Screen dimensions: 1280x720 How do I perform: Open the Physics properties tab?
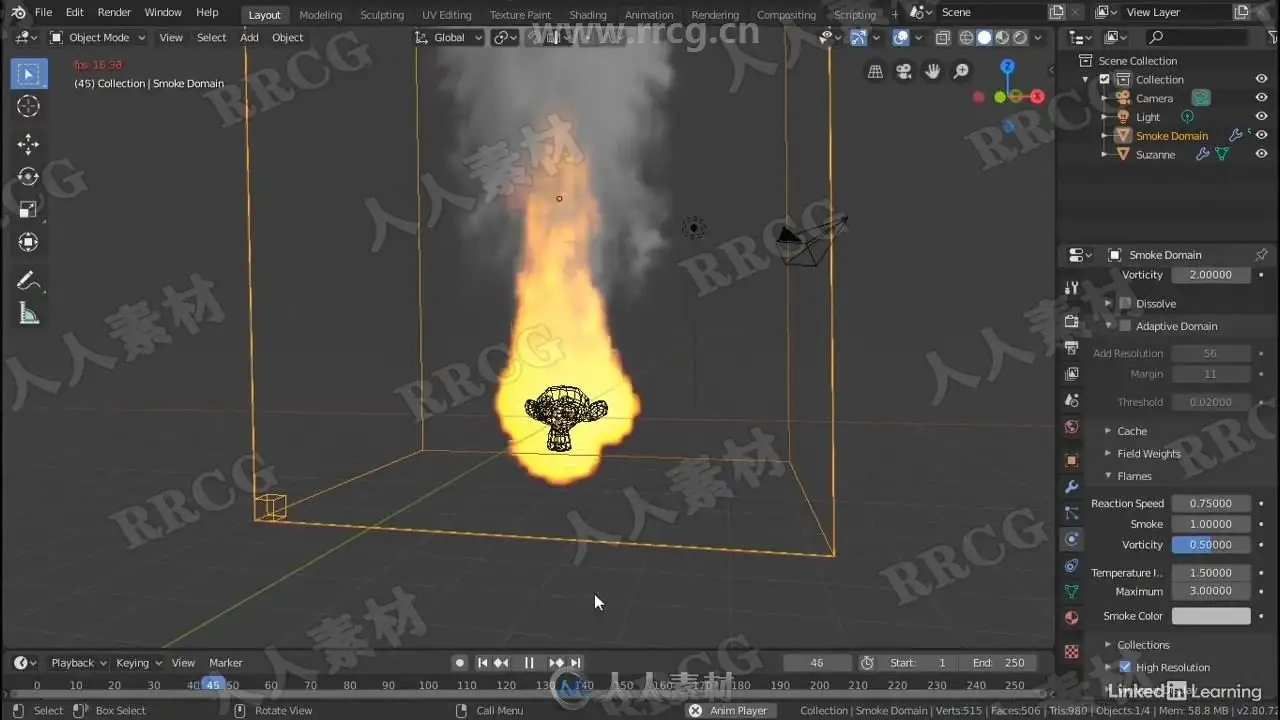click(x=1072, y=539)
